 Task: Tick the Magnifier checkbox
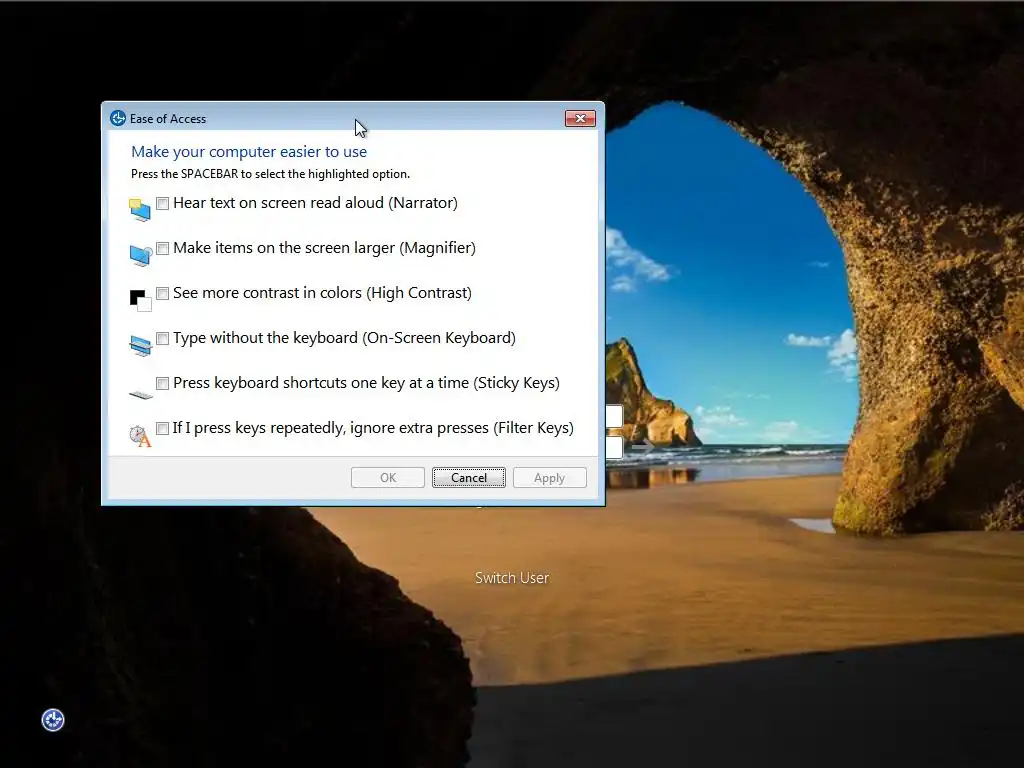pyautogui.click(x=163, y=248)
